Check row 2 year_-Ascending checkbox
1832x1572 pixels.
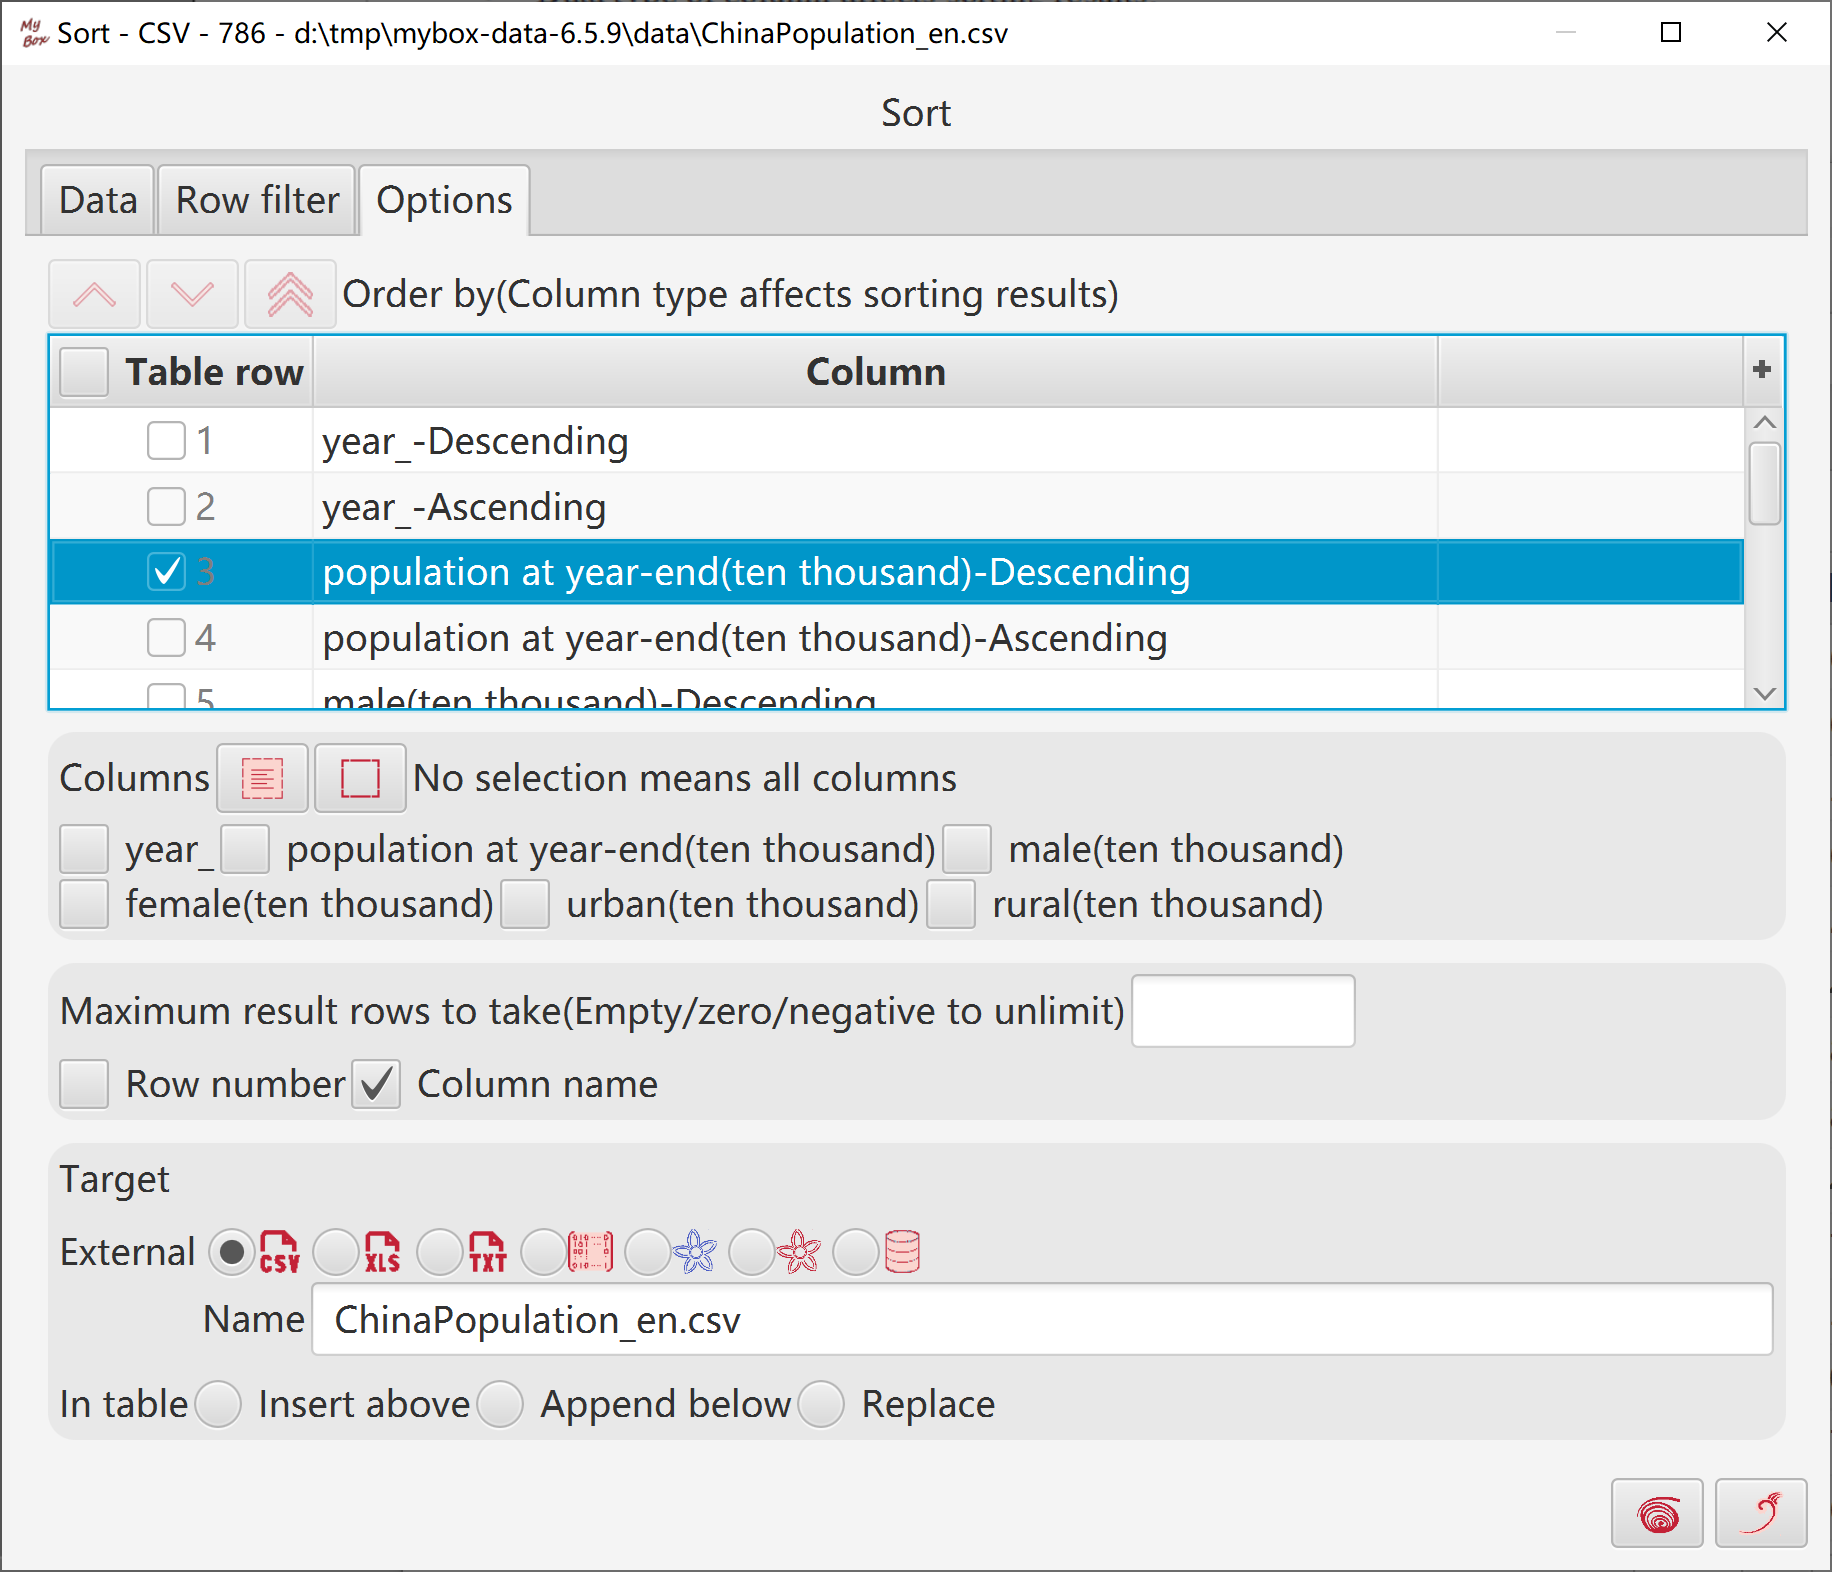tap(166, 506)
